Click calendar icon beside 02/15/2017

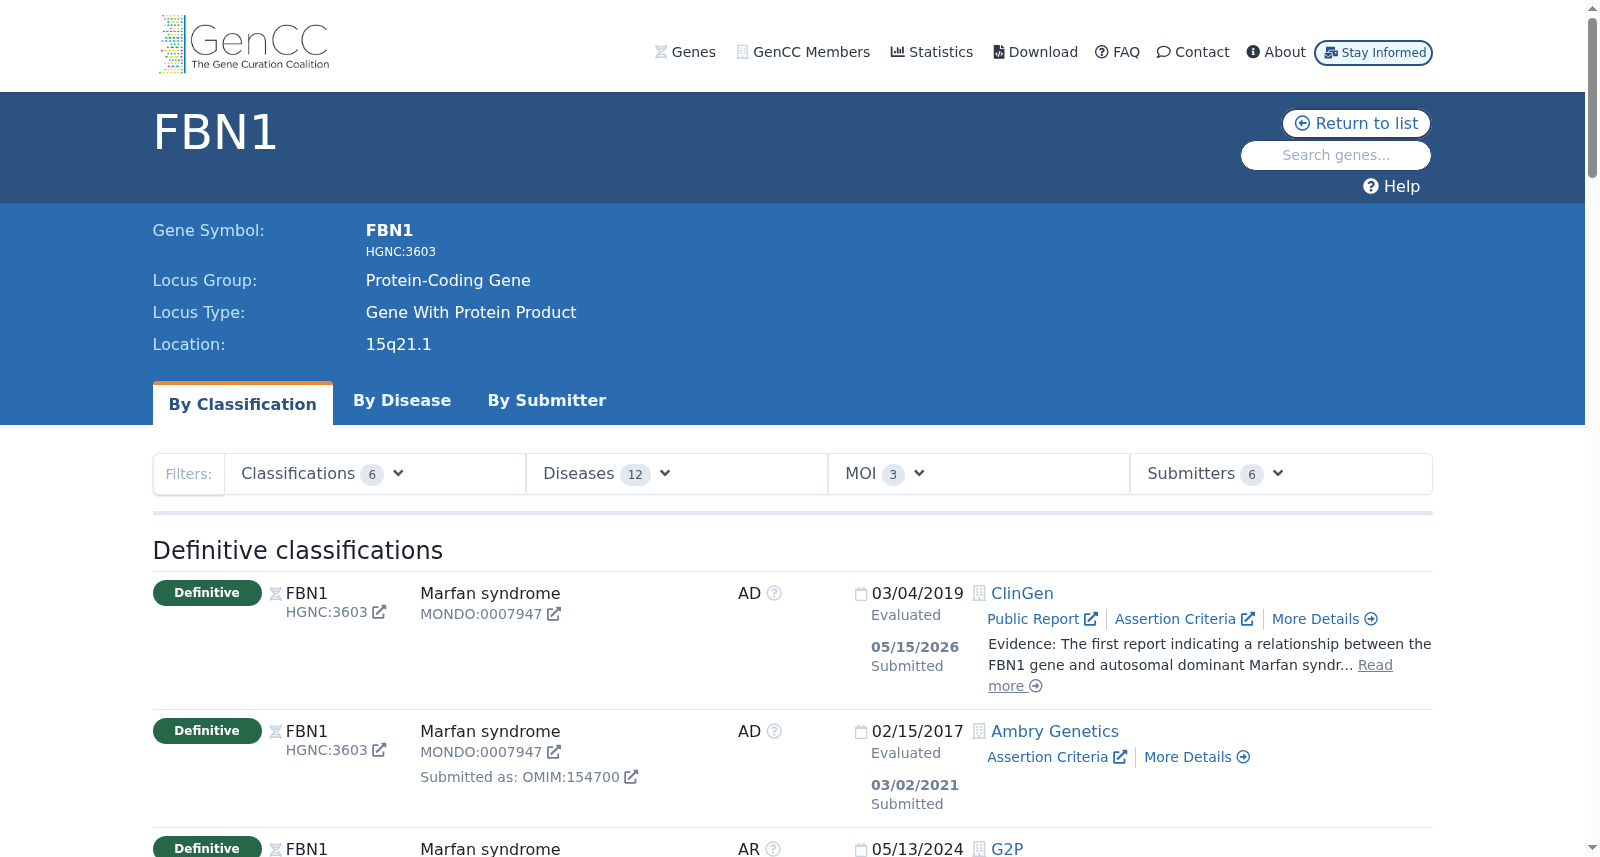pyautogui.click(x=861, y=731)
